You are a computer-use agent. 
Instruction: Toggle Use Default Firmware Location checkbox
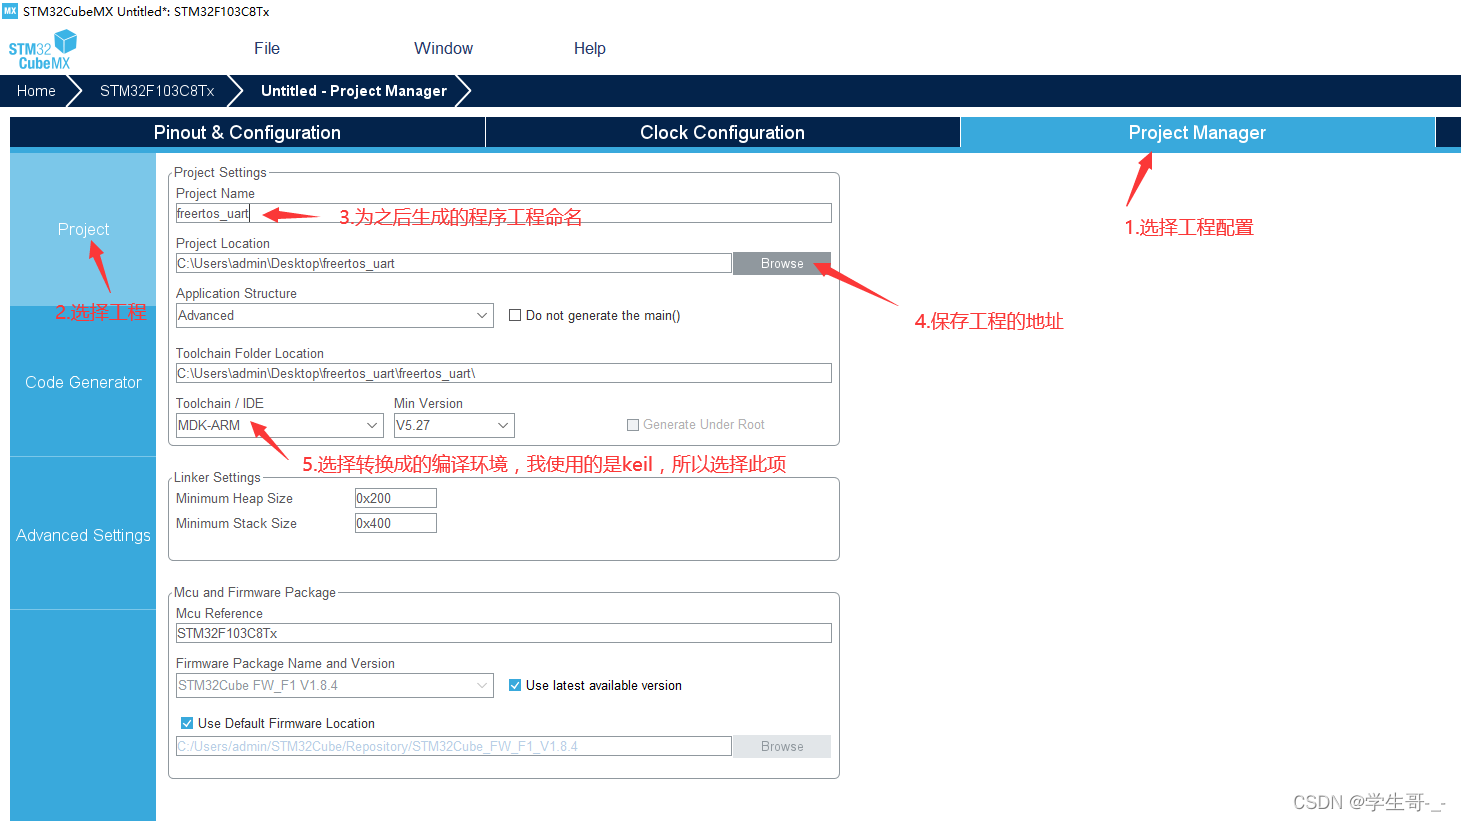point(187,723)
